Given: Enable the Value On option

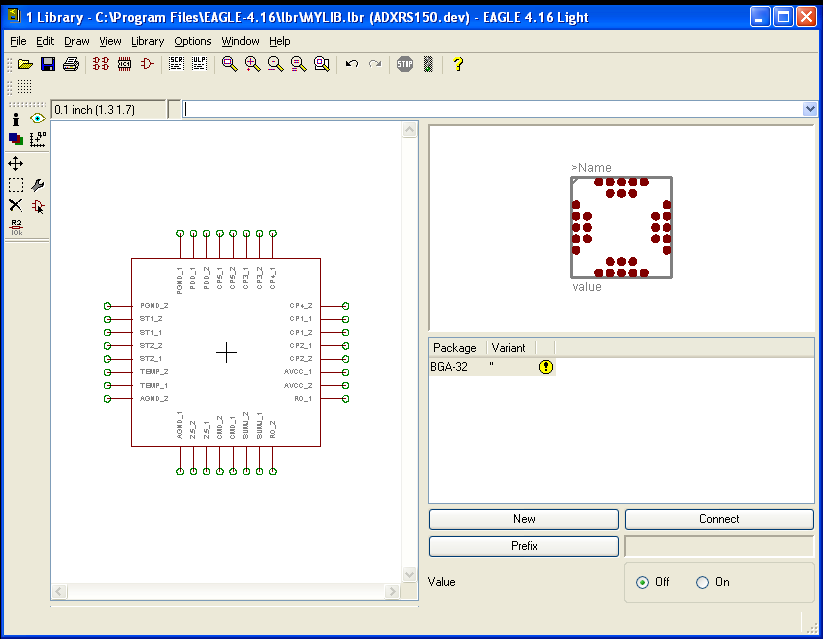Looking at the screenshot, I should coord(701,583).
